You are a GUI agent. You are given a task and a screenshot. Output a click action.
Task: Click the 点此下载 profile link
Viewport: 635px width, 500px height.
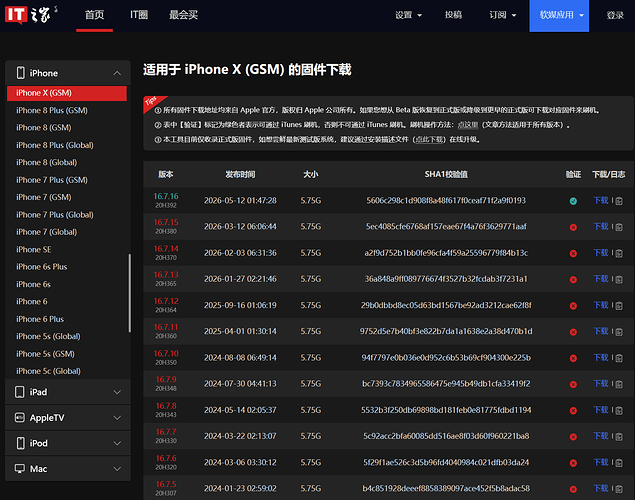429,139
